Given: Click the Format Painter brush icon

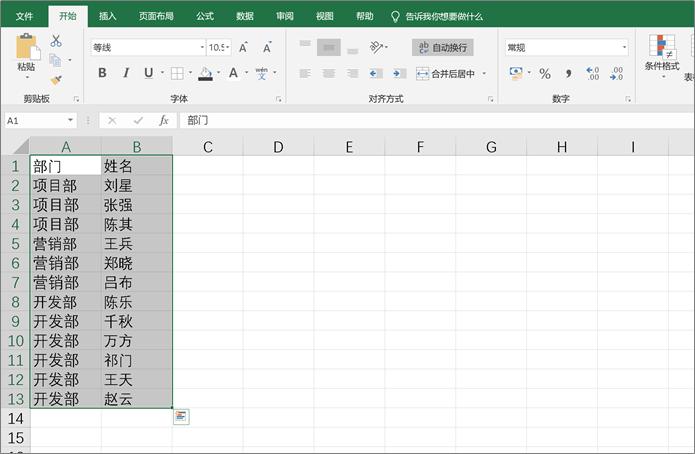Looking at the screenshot, I should [x=56, y=80].
